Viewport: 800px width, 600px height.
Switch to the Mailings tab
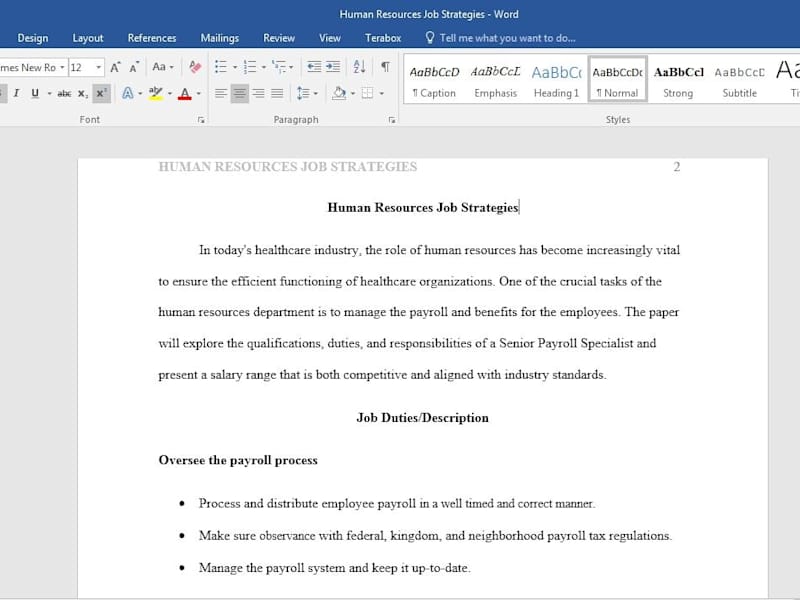(219, 38)
